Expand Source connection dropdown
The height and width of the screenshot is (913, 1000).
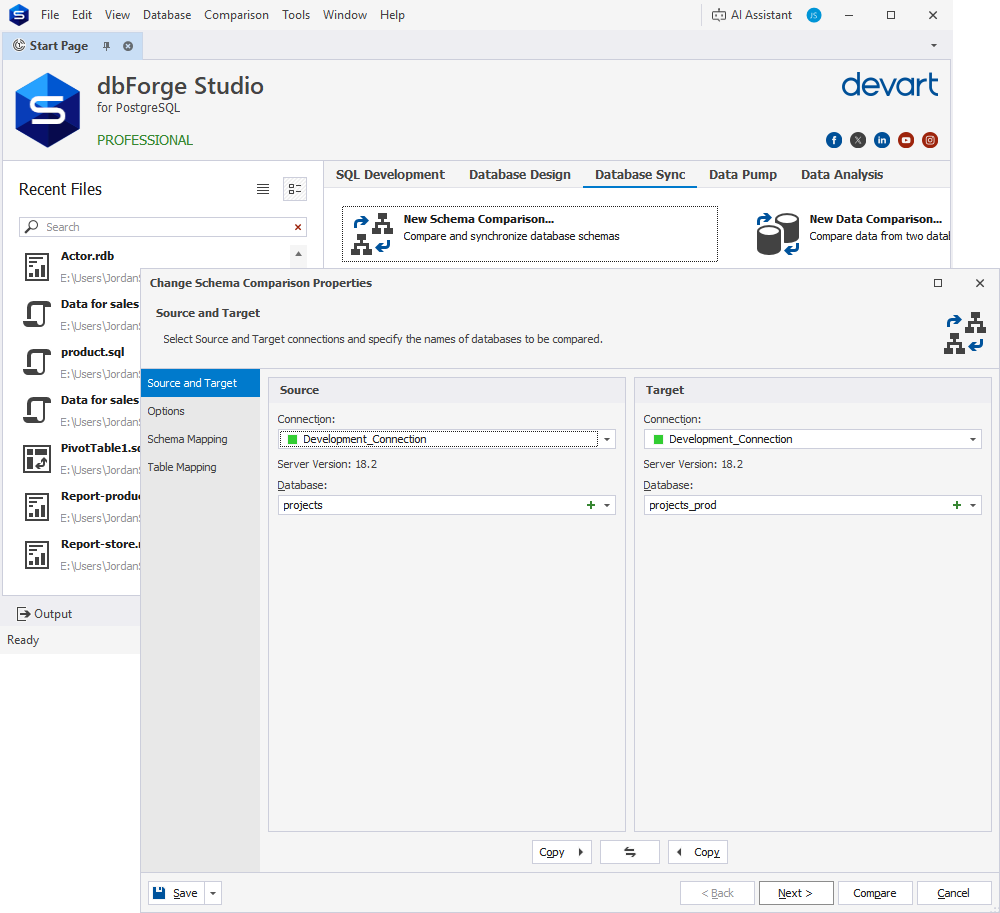tap(607, 439)
